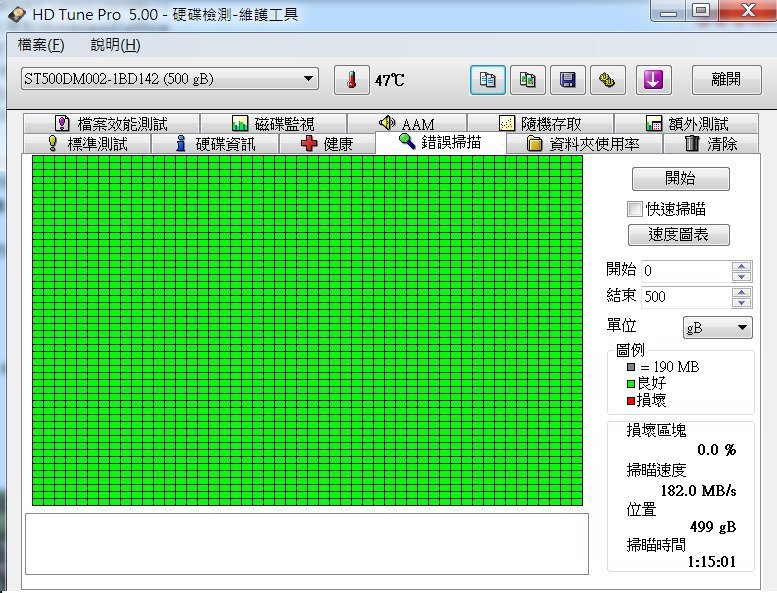777x593 pixels.
Task: Switch to 檔案效能測試 tab
Action: (111, 123)
